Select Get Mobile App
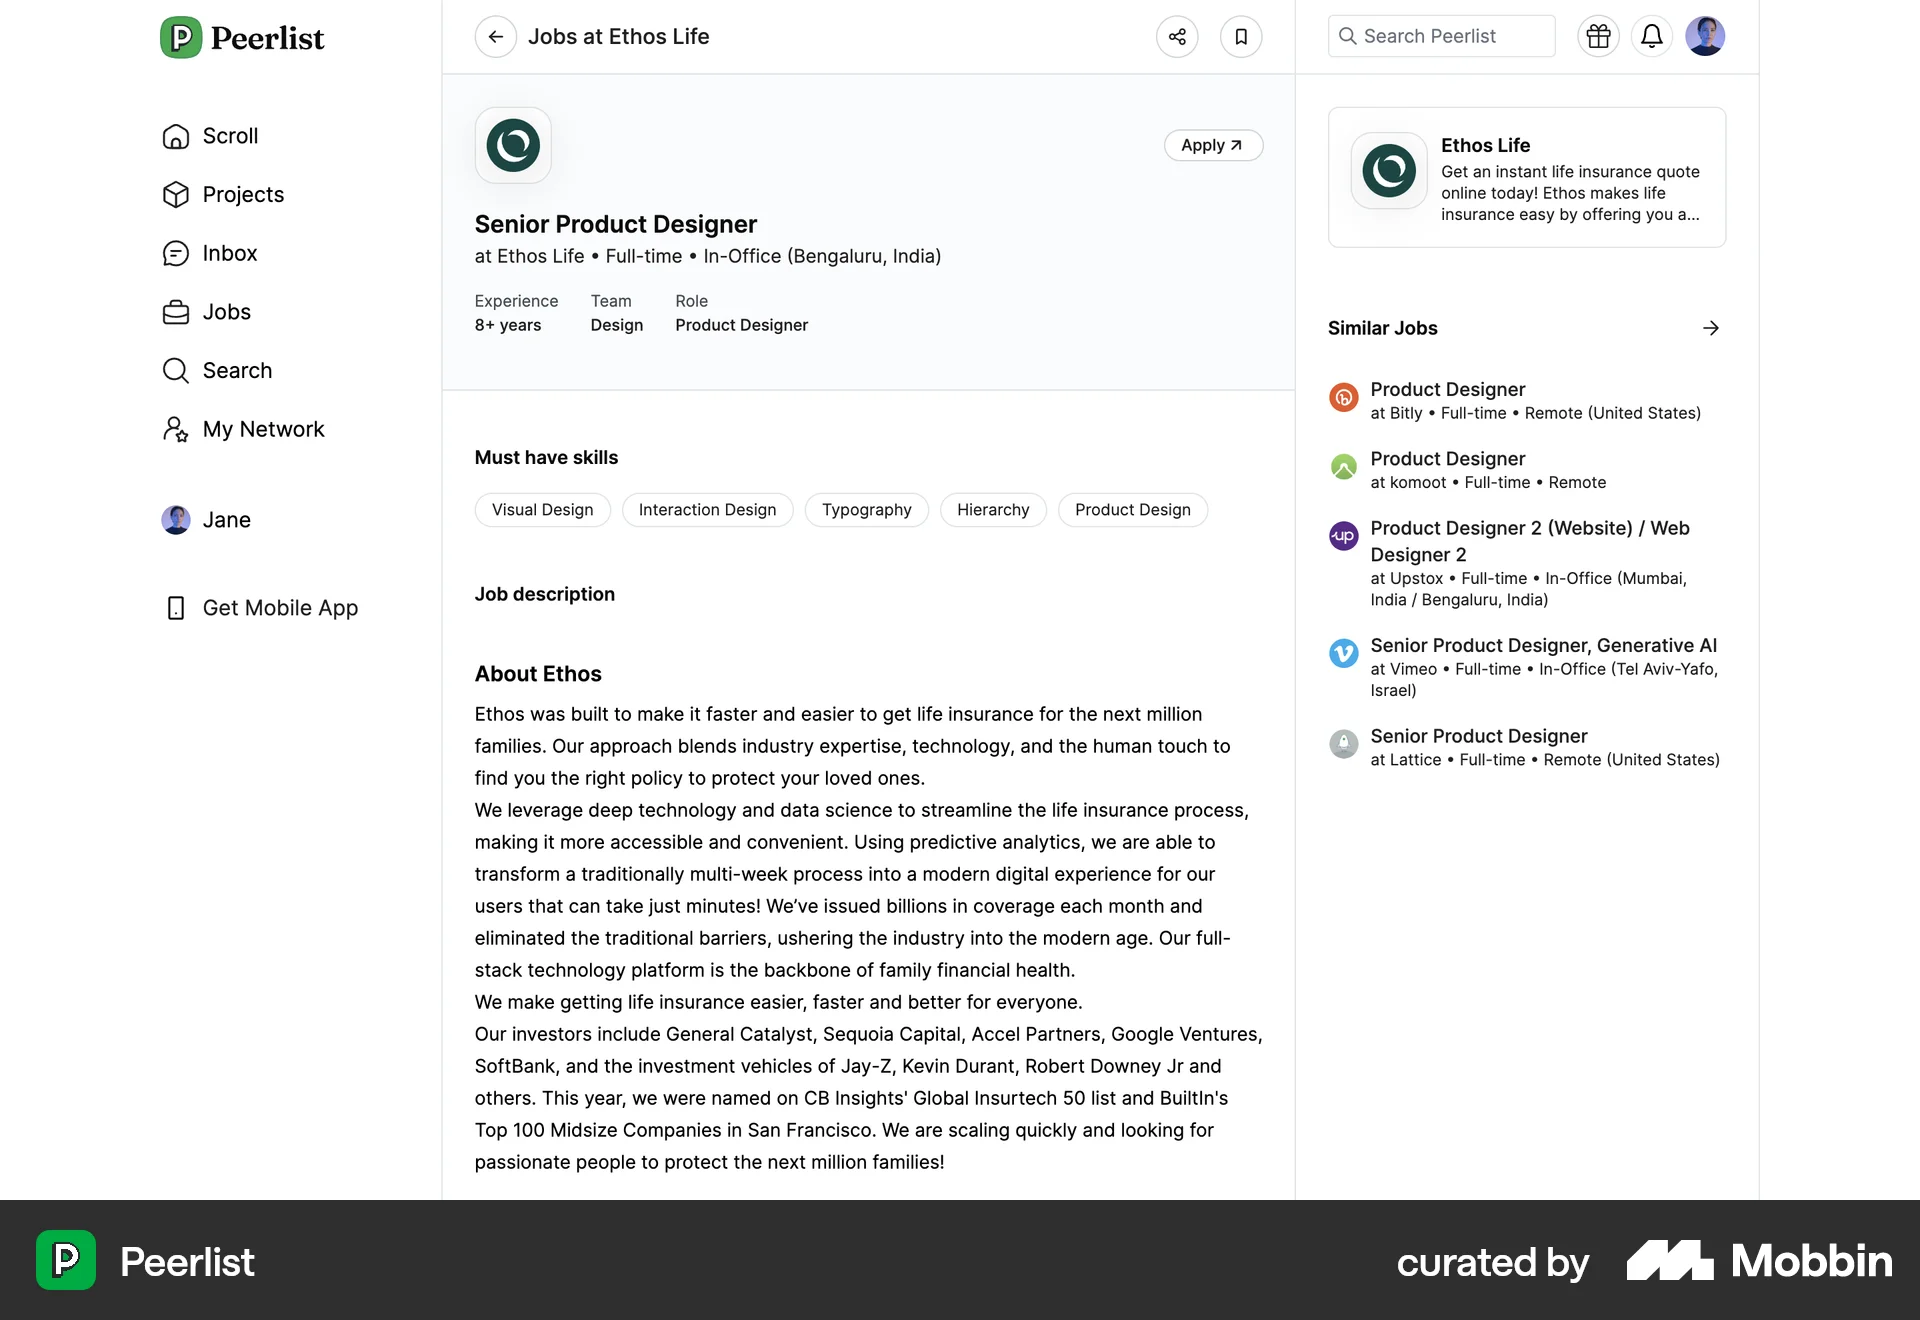The height and width of the screenshot is (1320, 1920). [280, 607]
